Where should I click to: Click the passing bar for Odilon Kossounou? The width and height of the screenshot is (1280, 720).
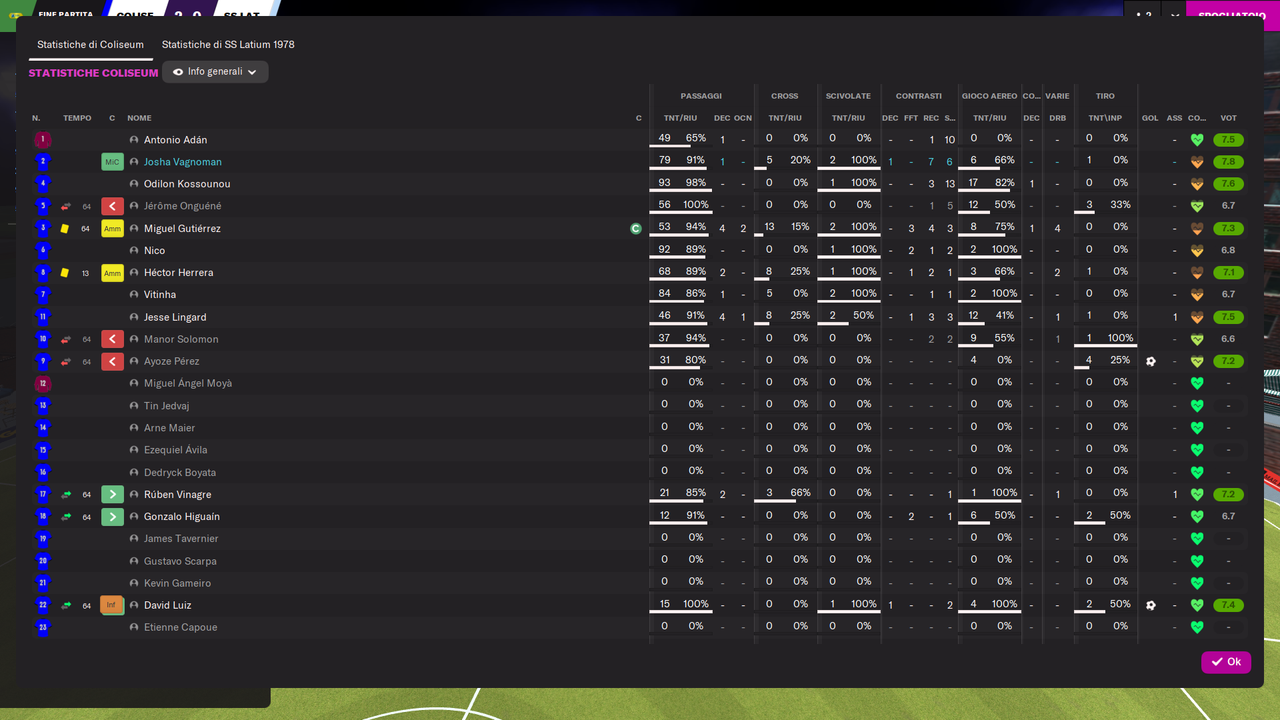679,191
